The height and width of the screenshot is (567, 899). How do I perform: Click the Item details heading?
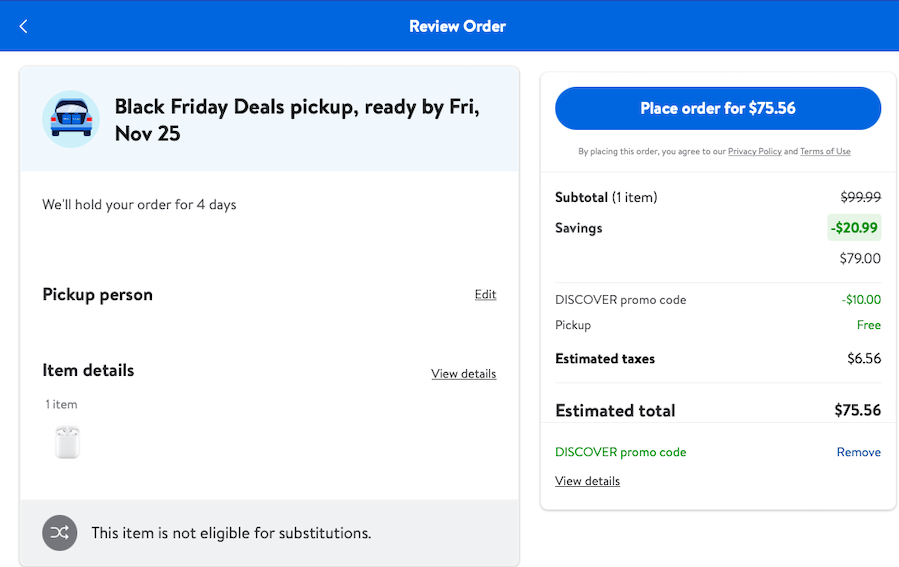[x=88, y=370]
